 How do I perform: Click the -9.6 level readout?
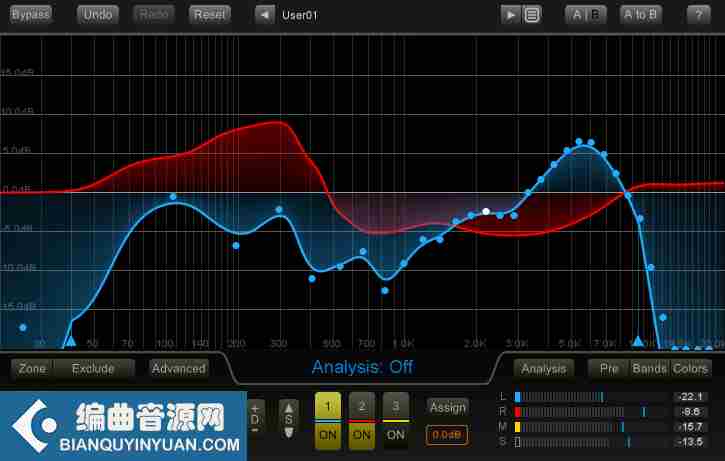click(691, 412)
